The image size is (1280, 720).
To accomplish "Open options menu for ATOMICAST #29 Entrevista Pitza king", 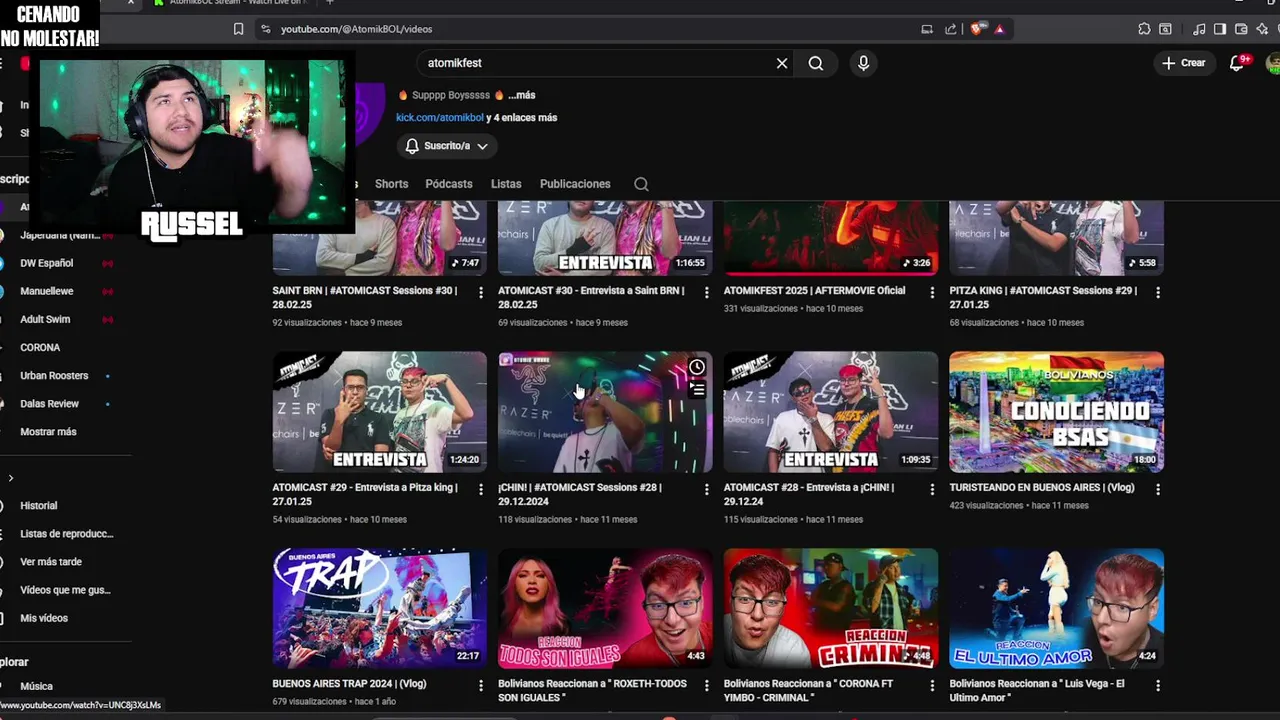I will [x=480, y=489].
